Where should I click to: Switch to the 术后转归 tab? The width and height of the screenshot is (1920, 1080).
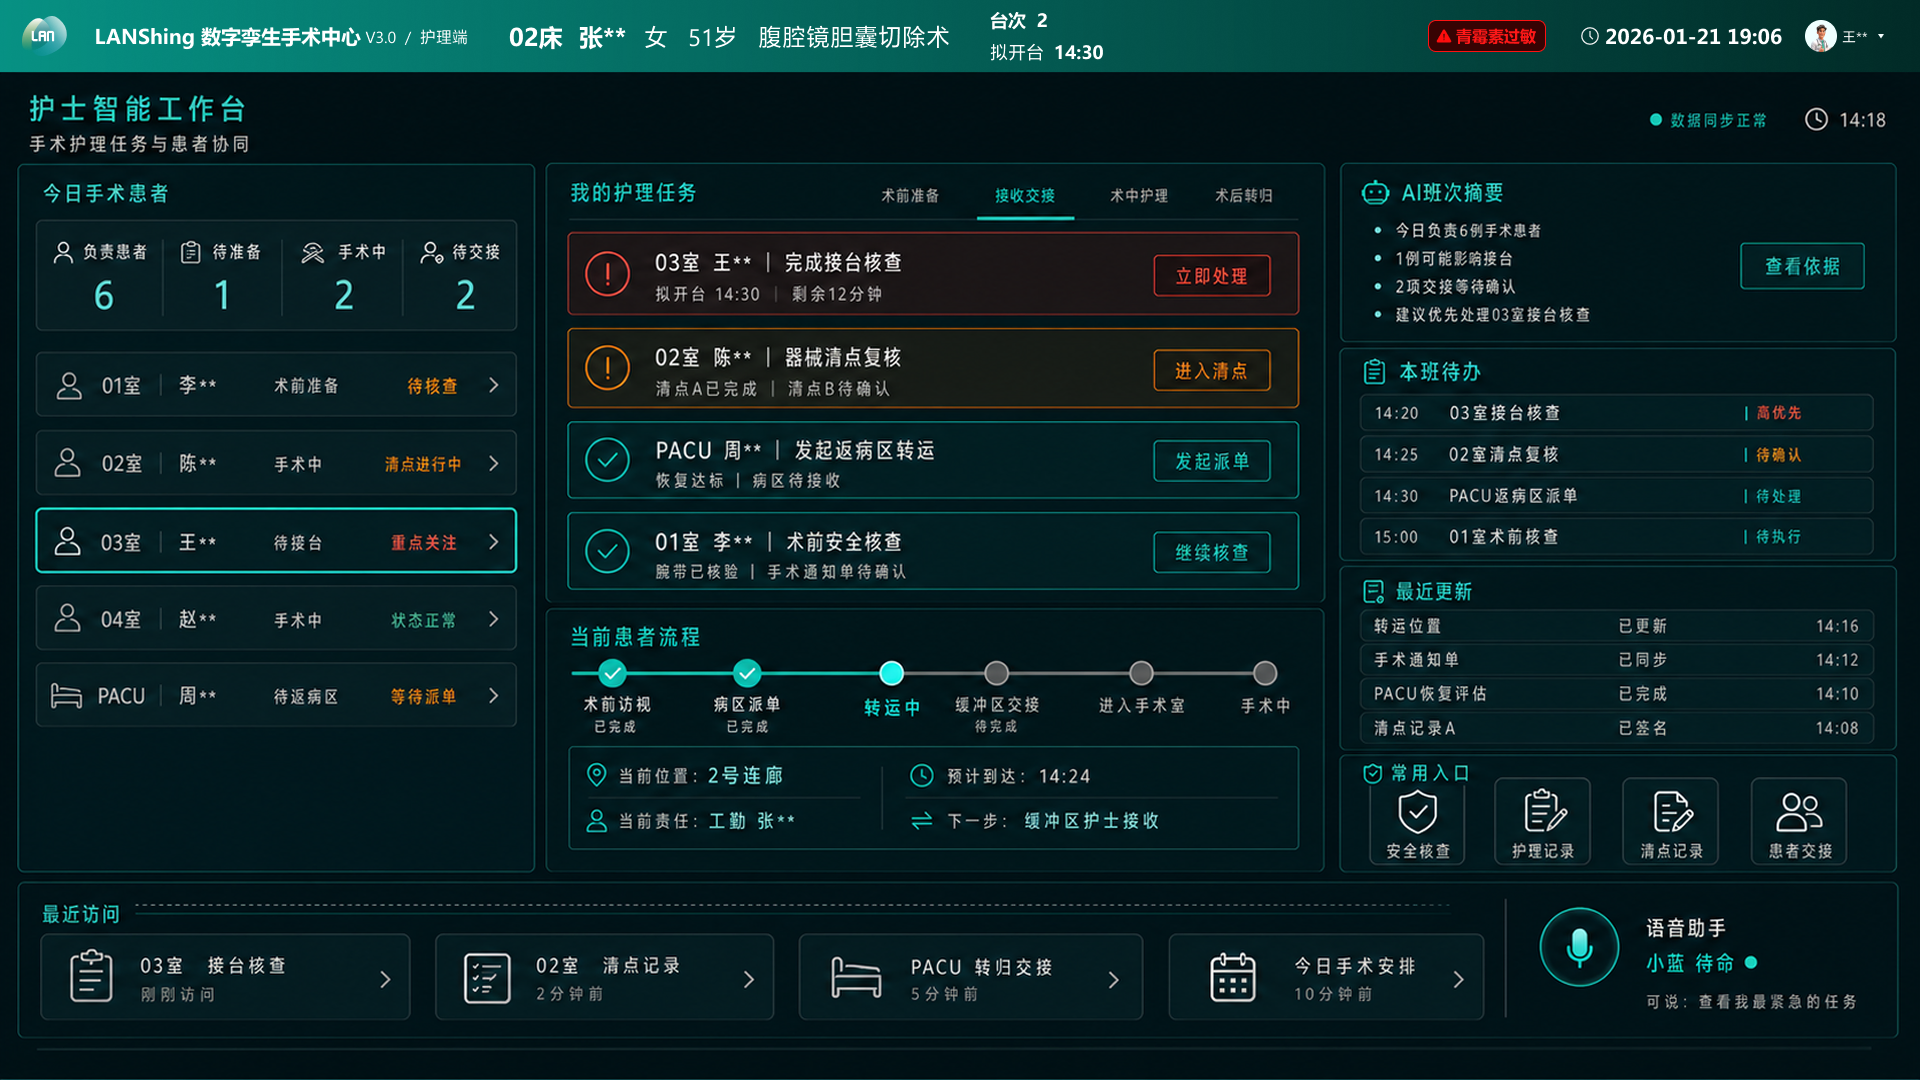coord(1244,196)
